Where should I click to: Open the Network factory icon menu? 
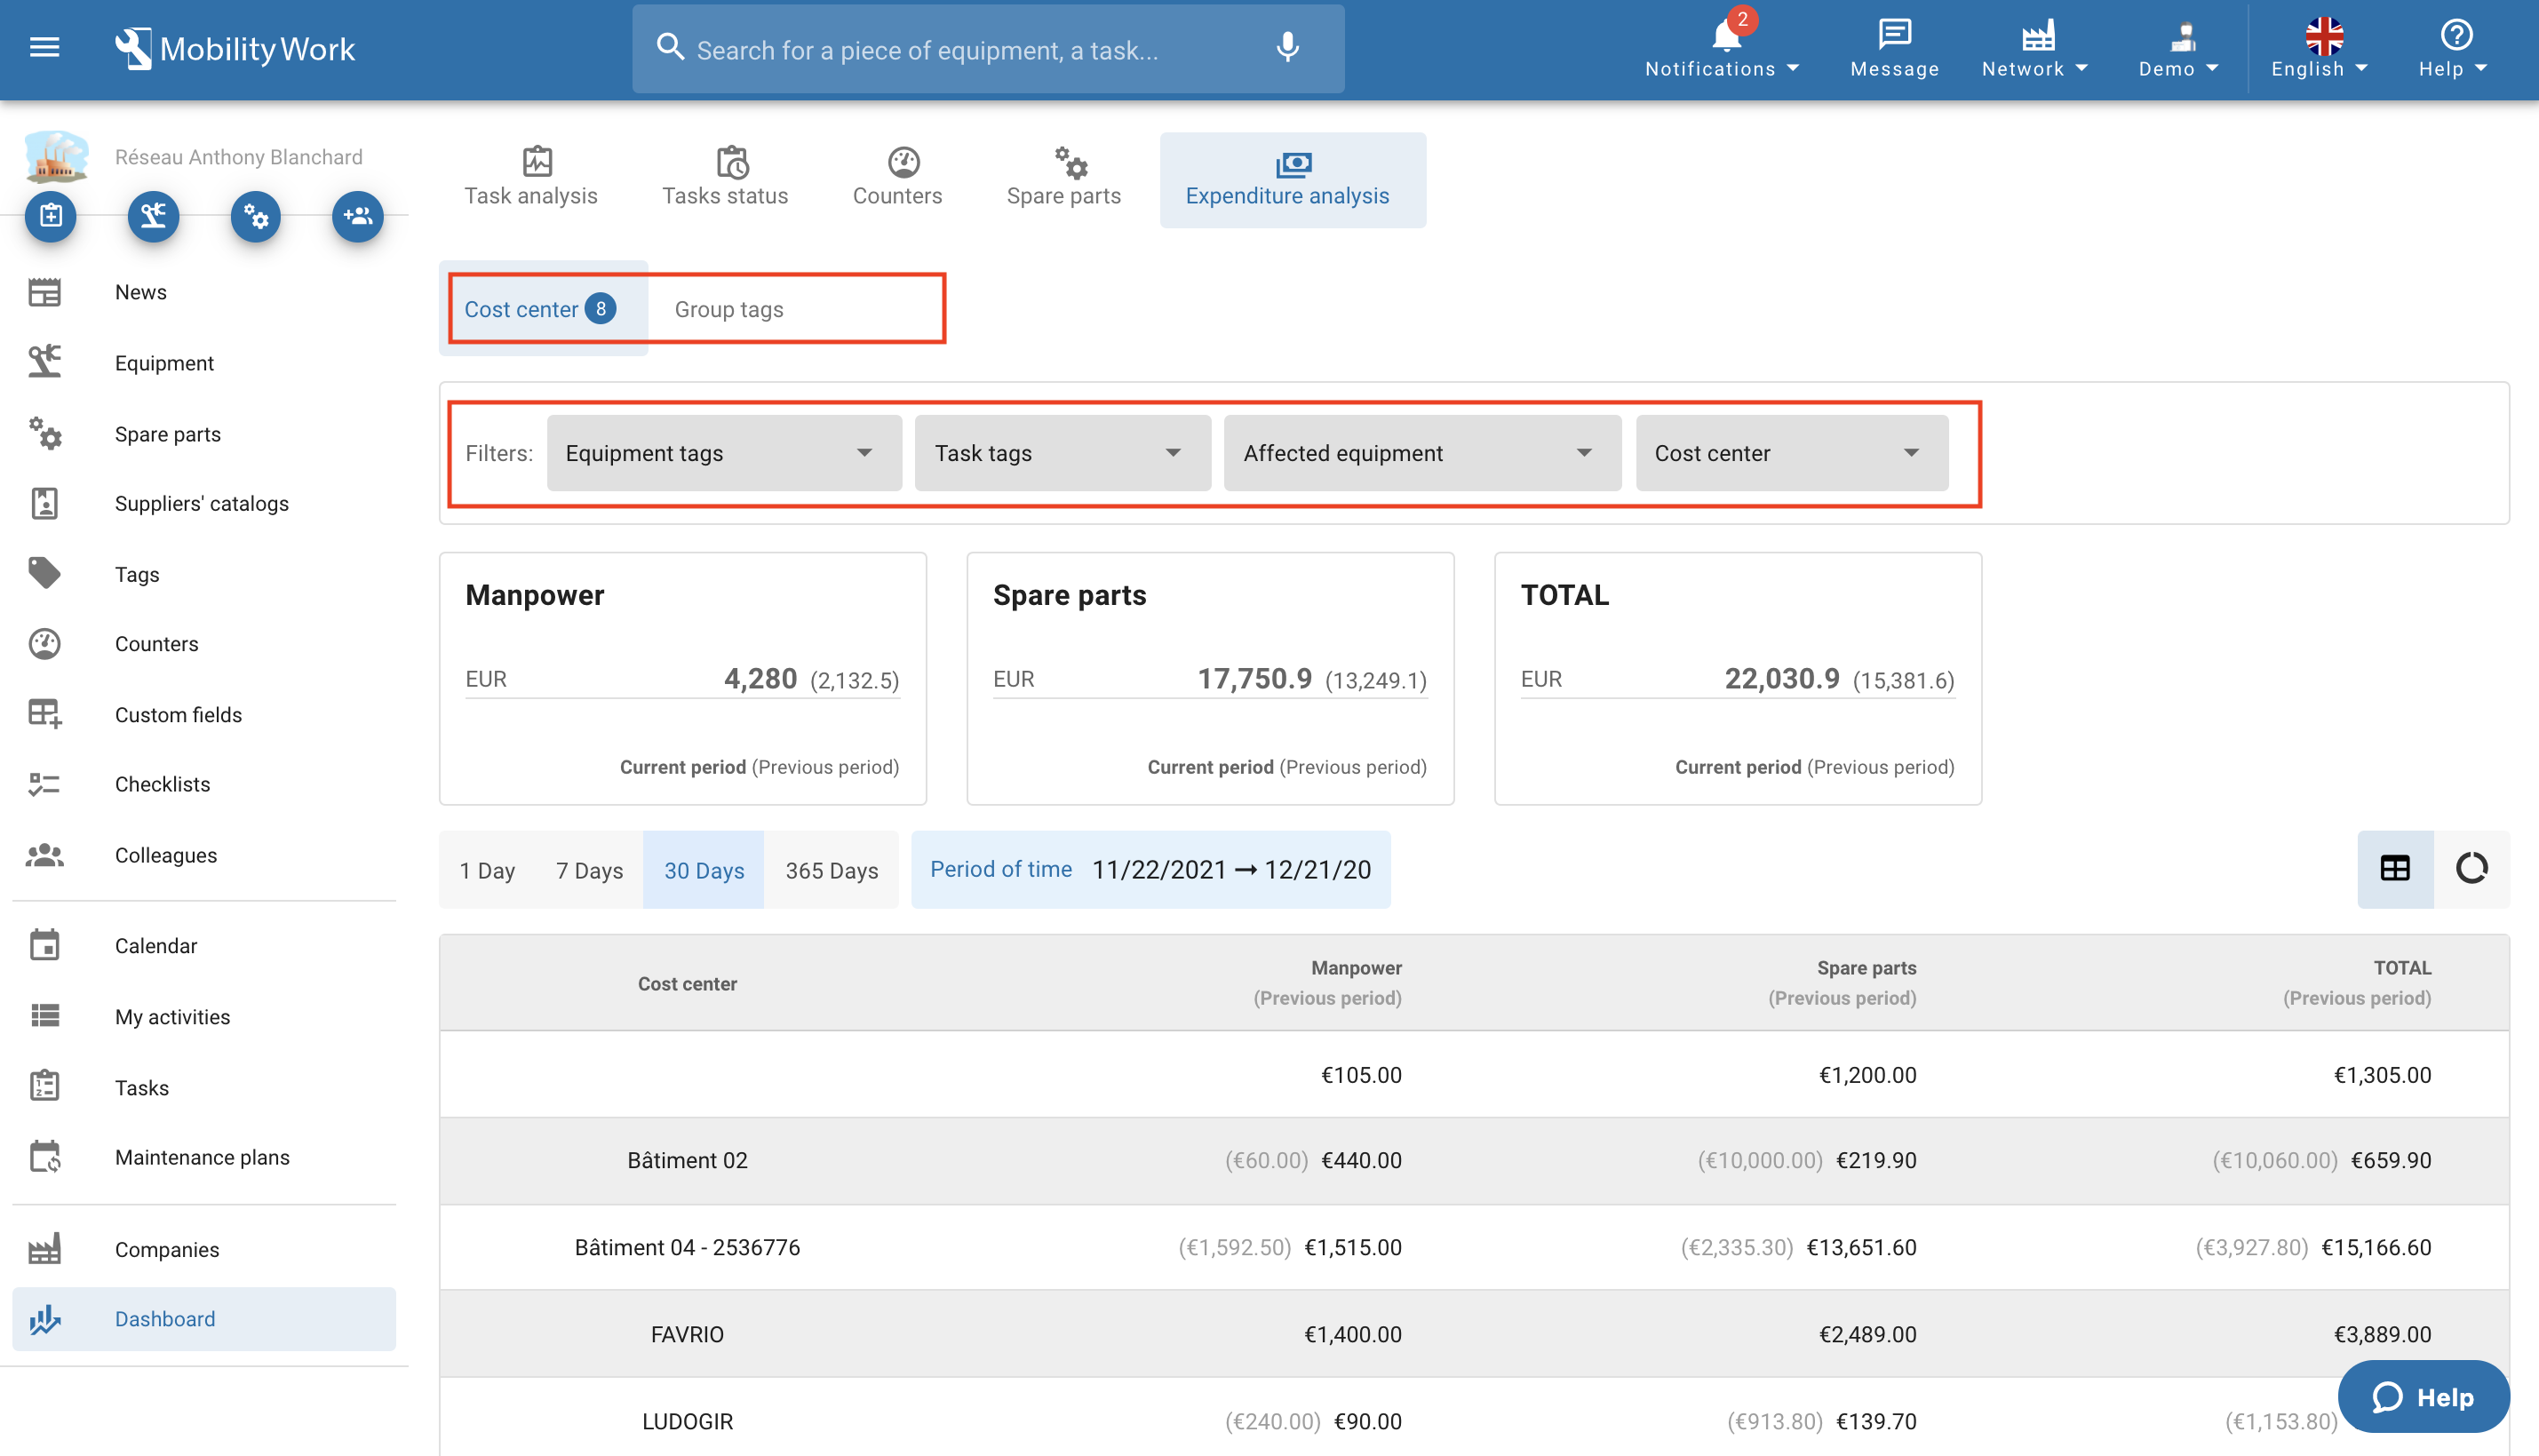pos(2037,35)
